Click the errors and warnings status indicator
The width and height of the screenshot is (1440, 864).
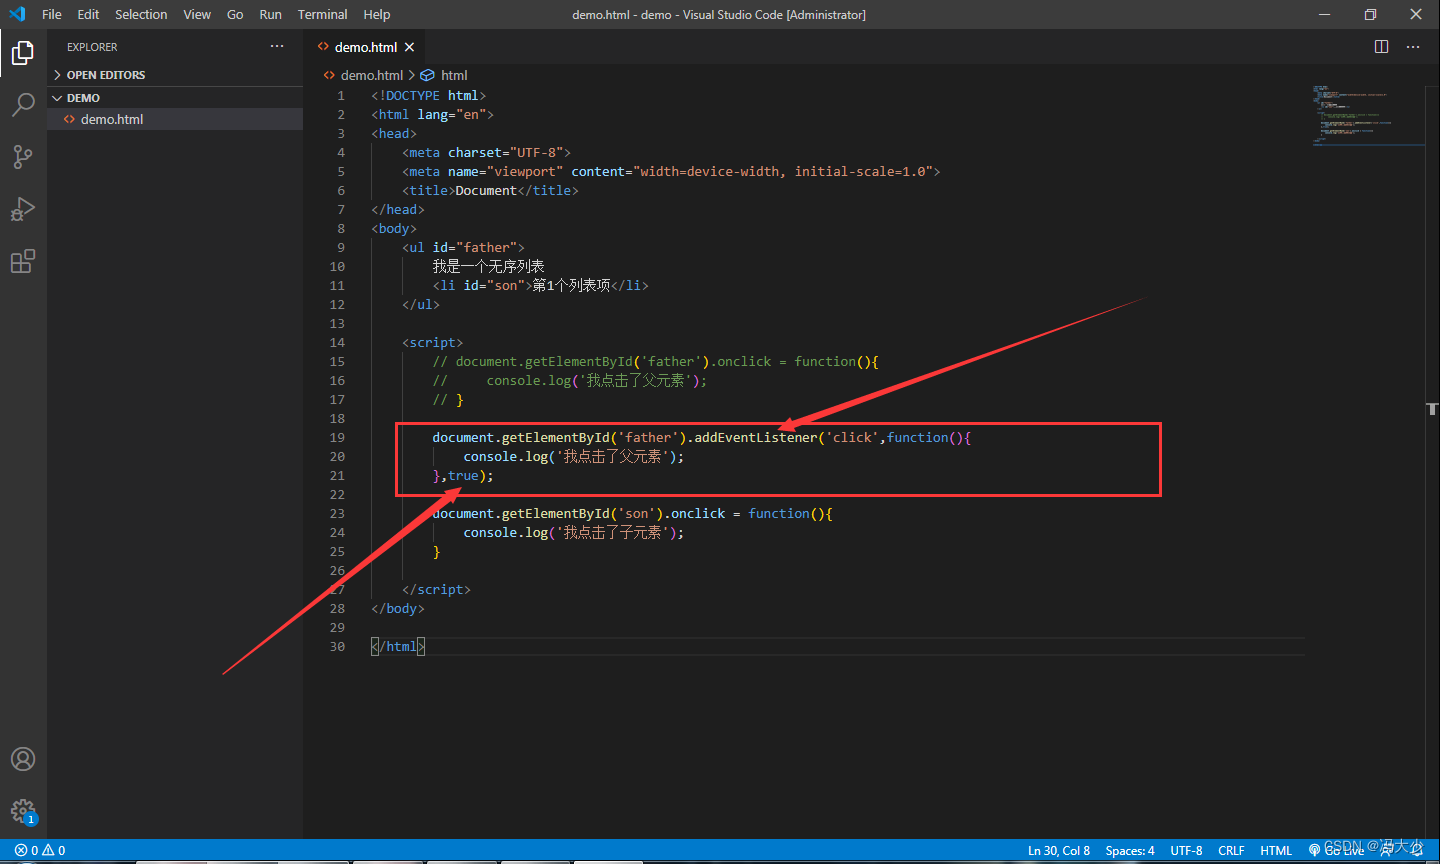[40, 851]
